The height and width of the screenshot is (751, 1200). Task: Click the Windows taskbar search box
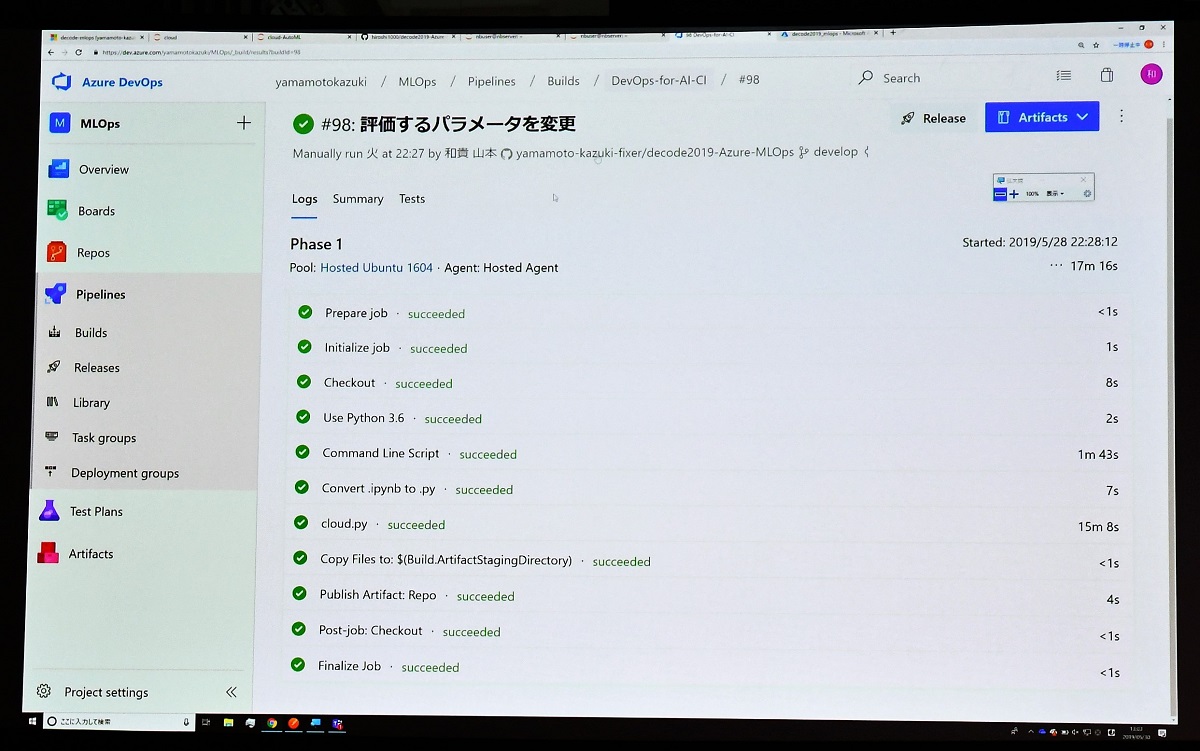click(x=119, y=721)
